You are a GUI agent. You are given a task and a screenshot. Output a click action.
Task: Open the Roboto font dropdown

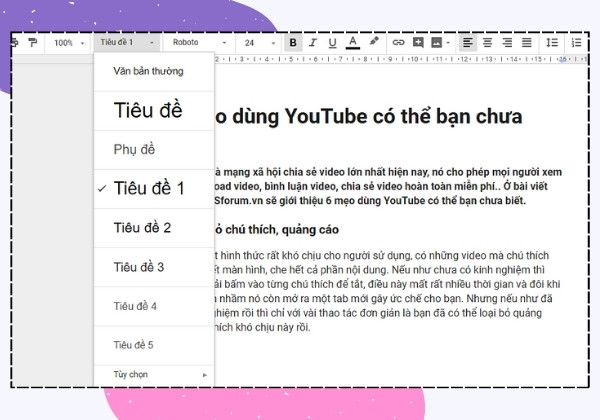(x=199, y=42)
